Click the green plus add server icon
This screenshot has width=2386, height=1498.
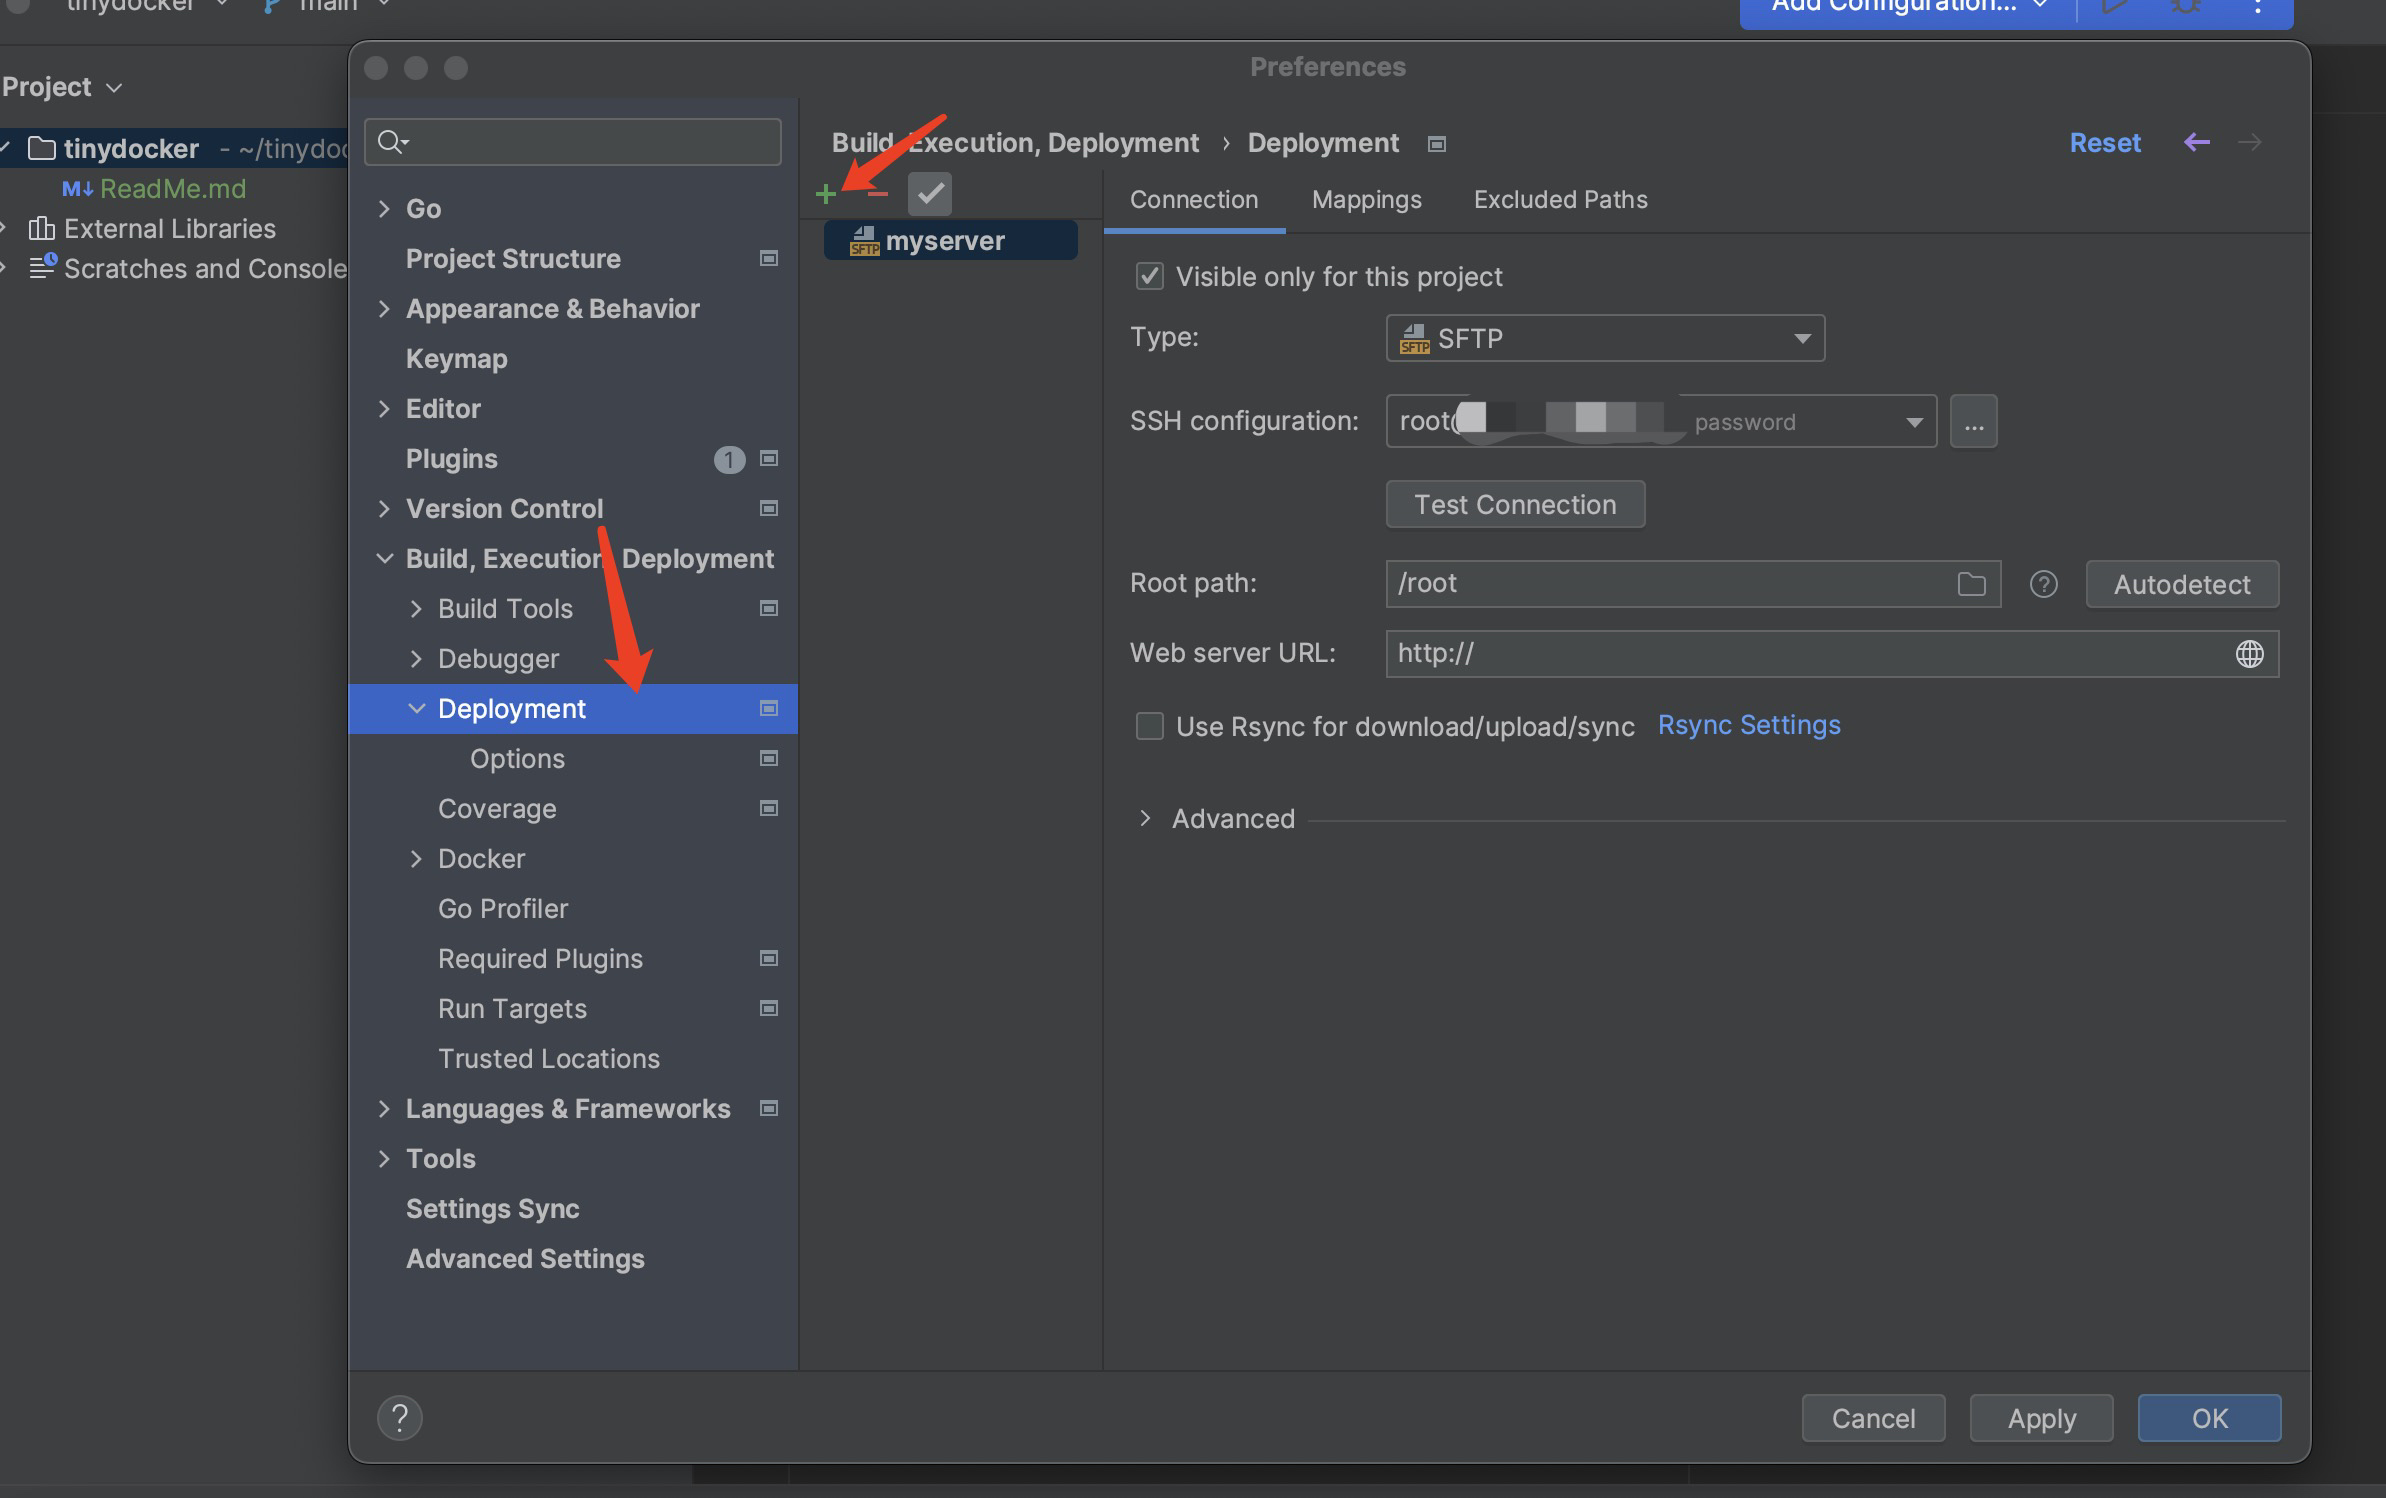click(825, 194)
